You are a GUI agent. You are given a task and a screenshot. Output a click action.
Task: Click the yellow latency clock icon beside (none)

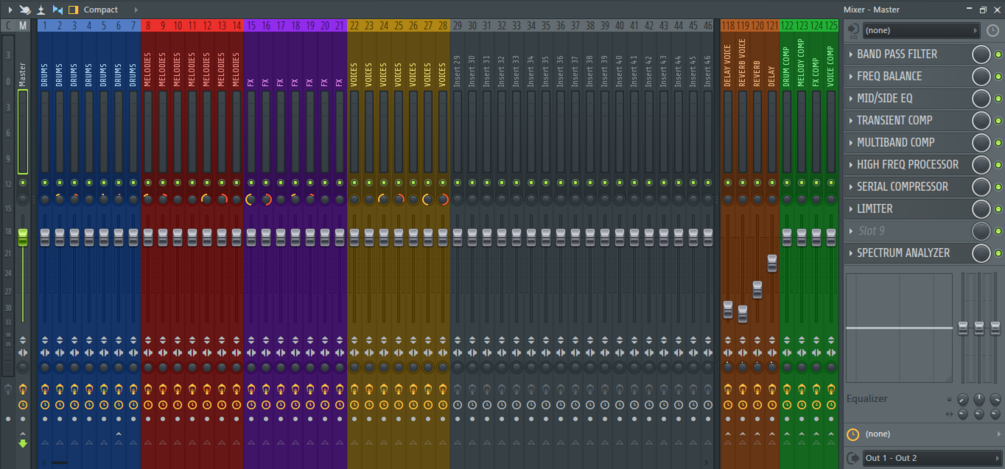852,434
